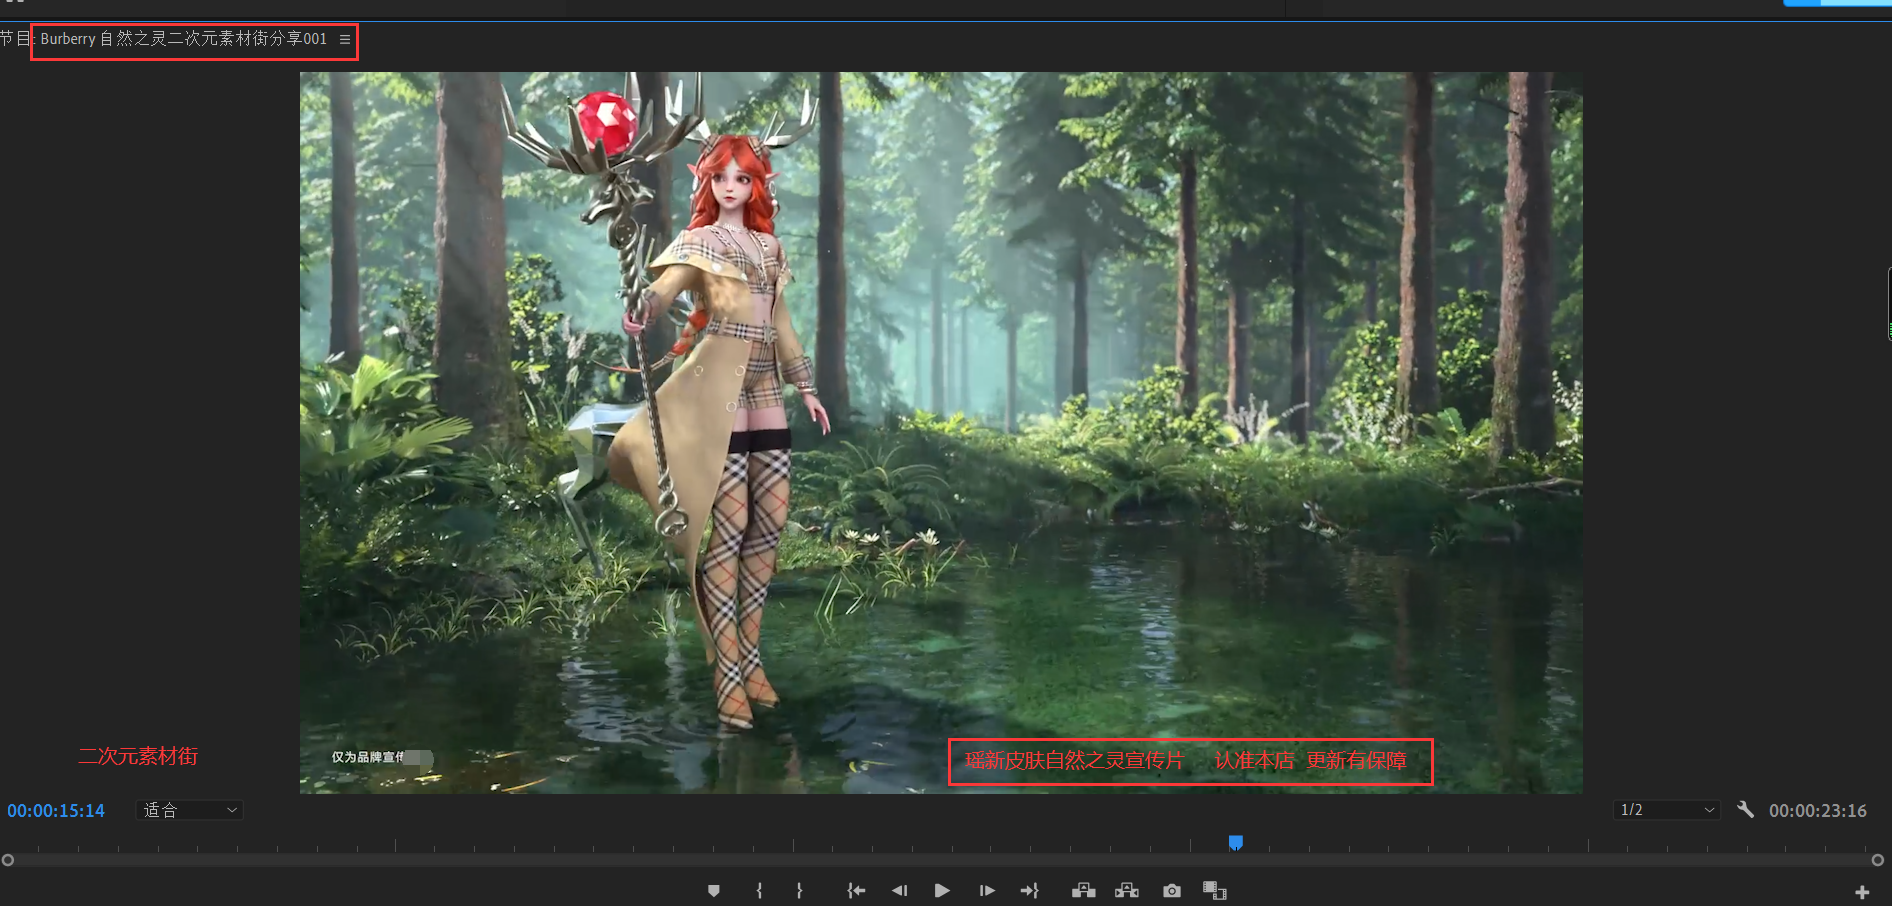Open the comparison view button
Screen dimensions: 1892x906
(x=1215, y=891)
